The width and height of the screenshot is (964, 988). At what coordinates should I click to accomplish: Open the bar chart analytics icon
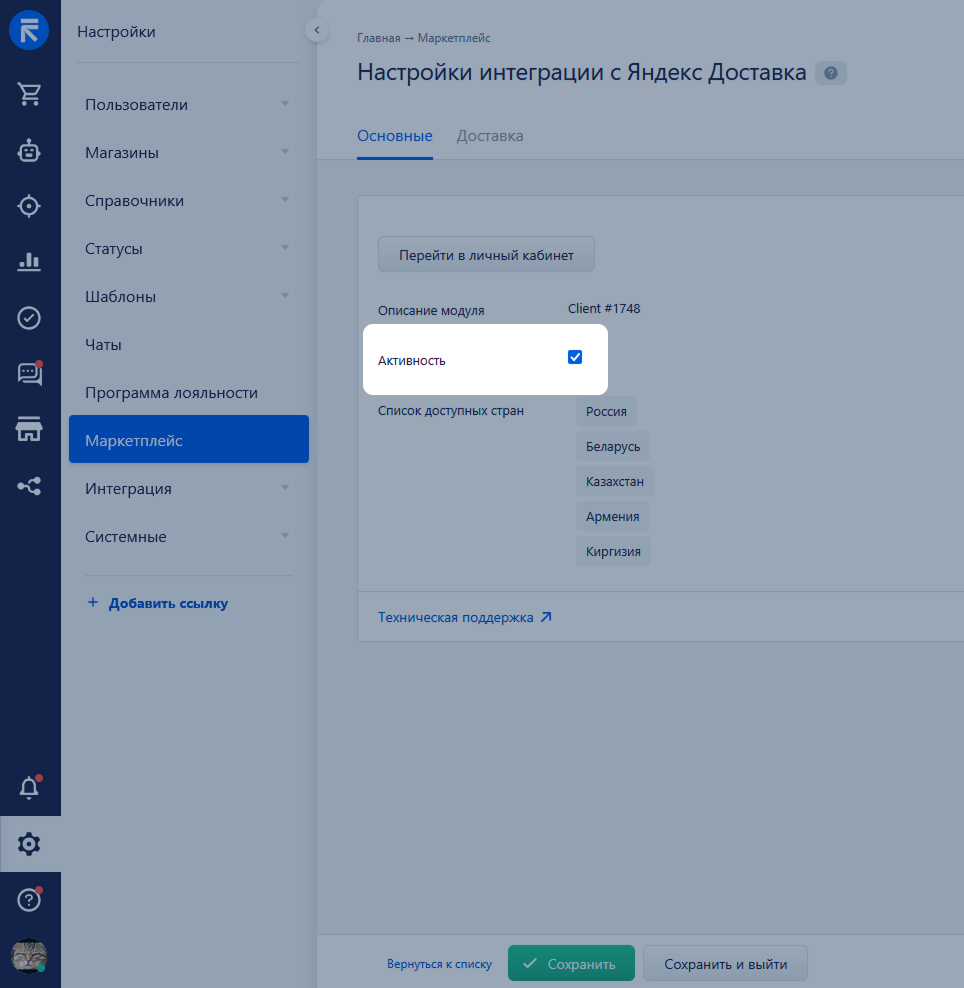point(29,262)
